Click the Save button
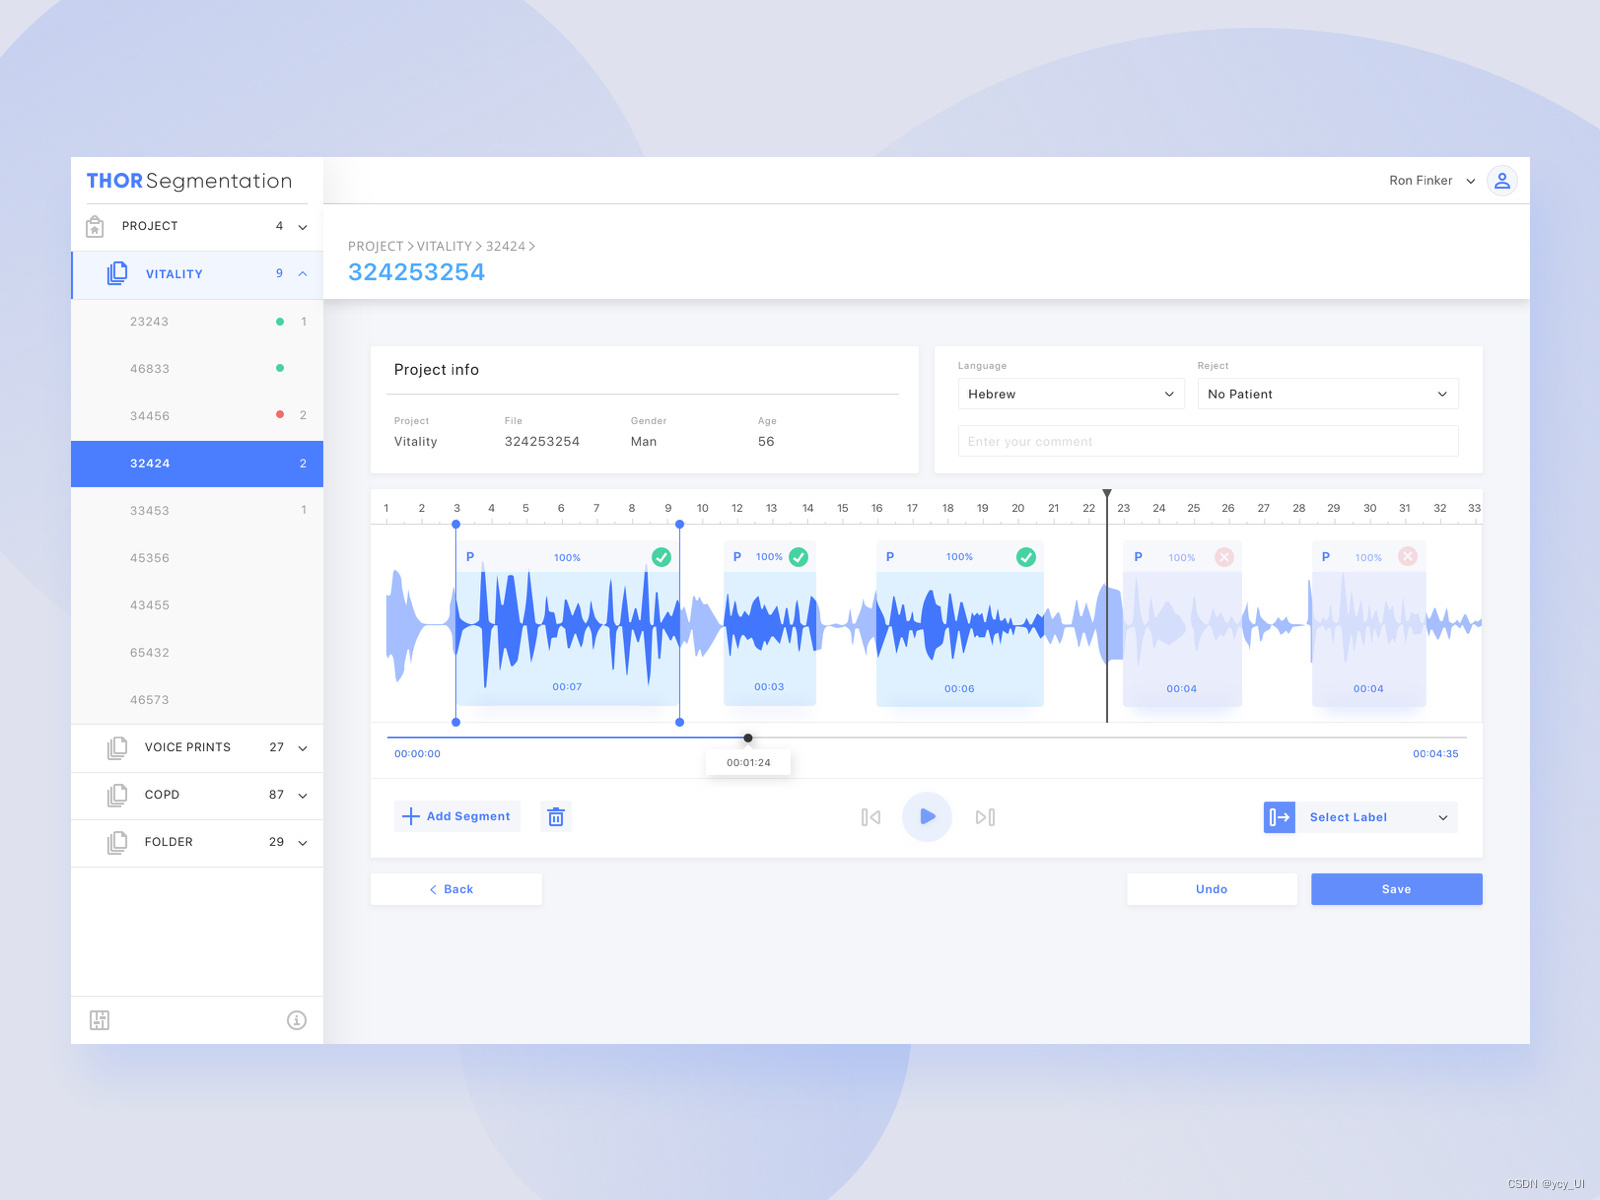Screen dimensions: 1600x1200 tap(1397, 889)
